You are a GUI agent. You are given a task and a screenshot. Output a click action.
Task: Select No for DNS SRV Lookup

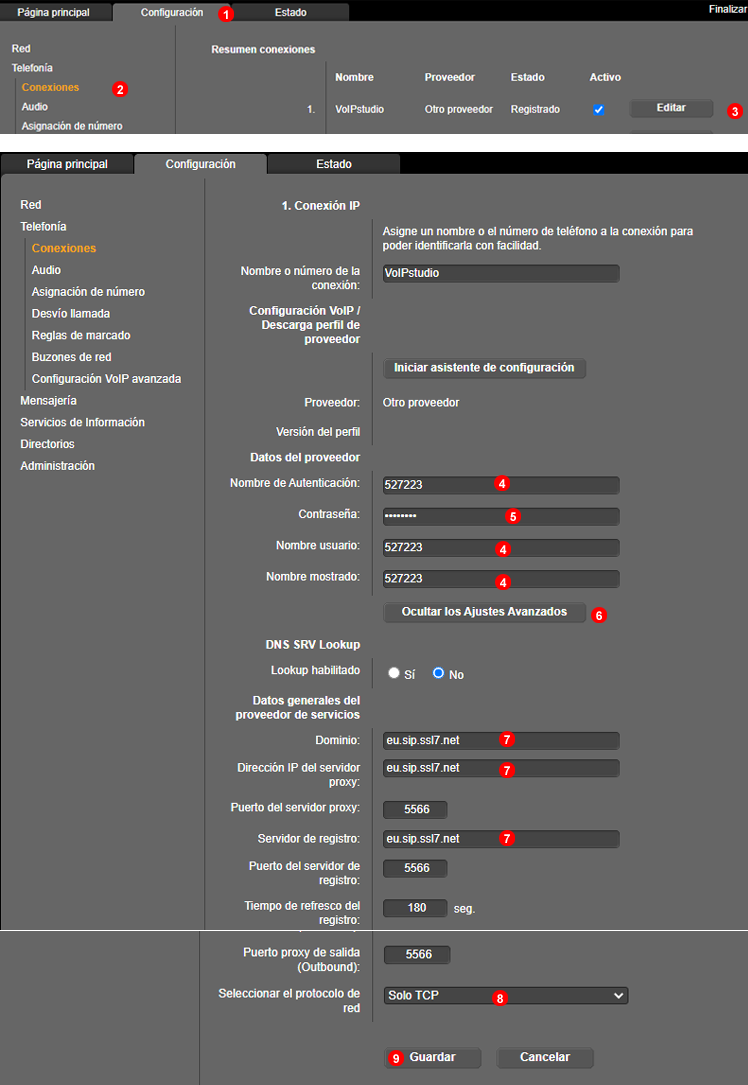(438, 673)
